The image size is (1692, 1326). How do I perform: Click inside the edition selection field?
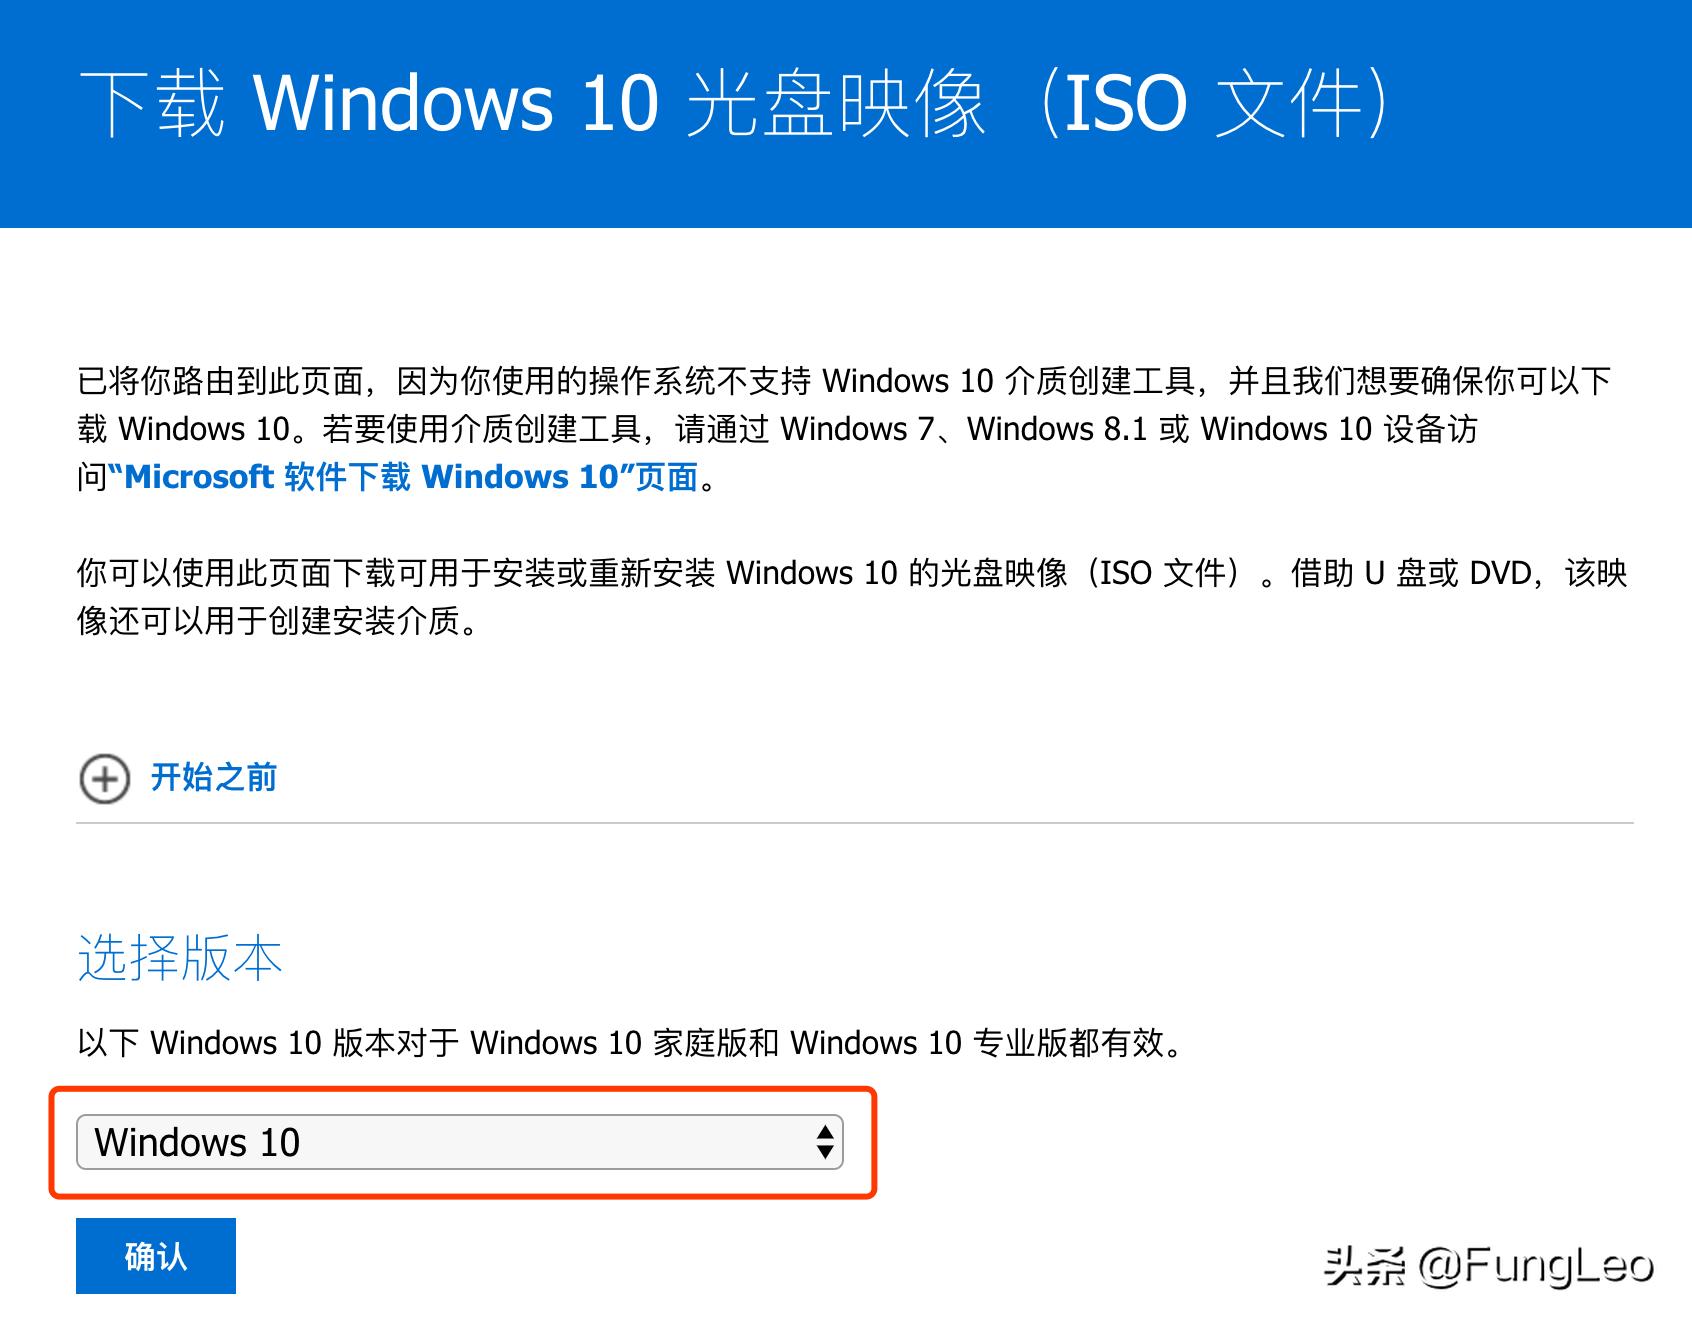[x=460, y=1140]
